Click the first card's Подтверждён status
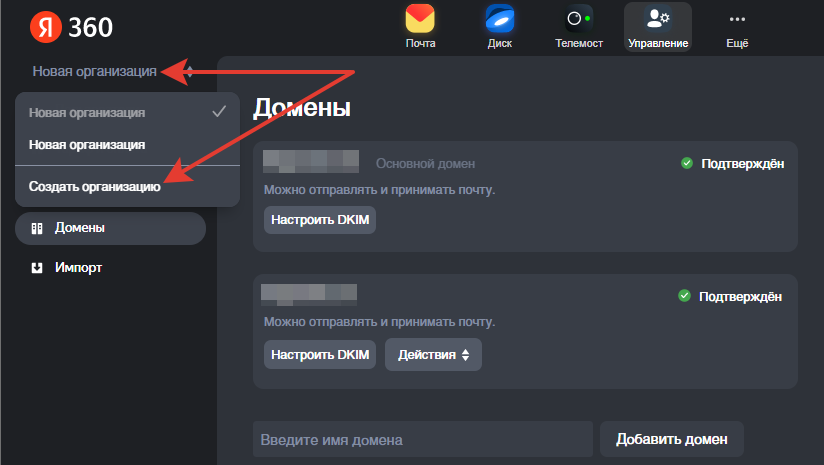This screenshot has width=824, height=465. pyautogui.click(x=743, y=164)
